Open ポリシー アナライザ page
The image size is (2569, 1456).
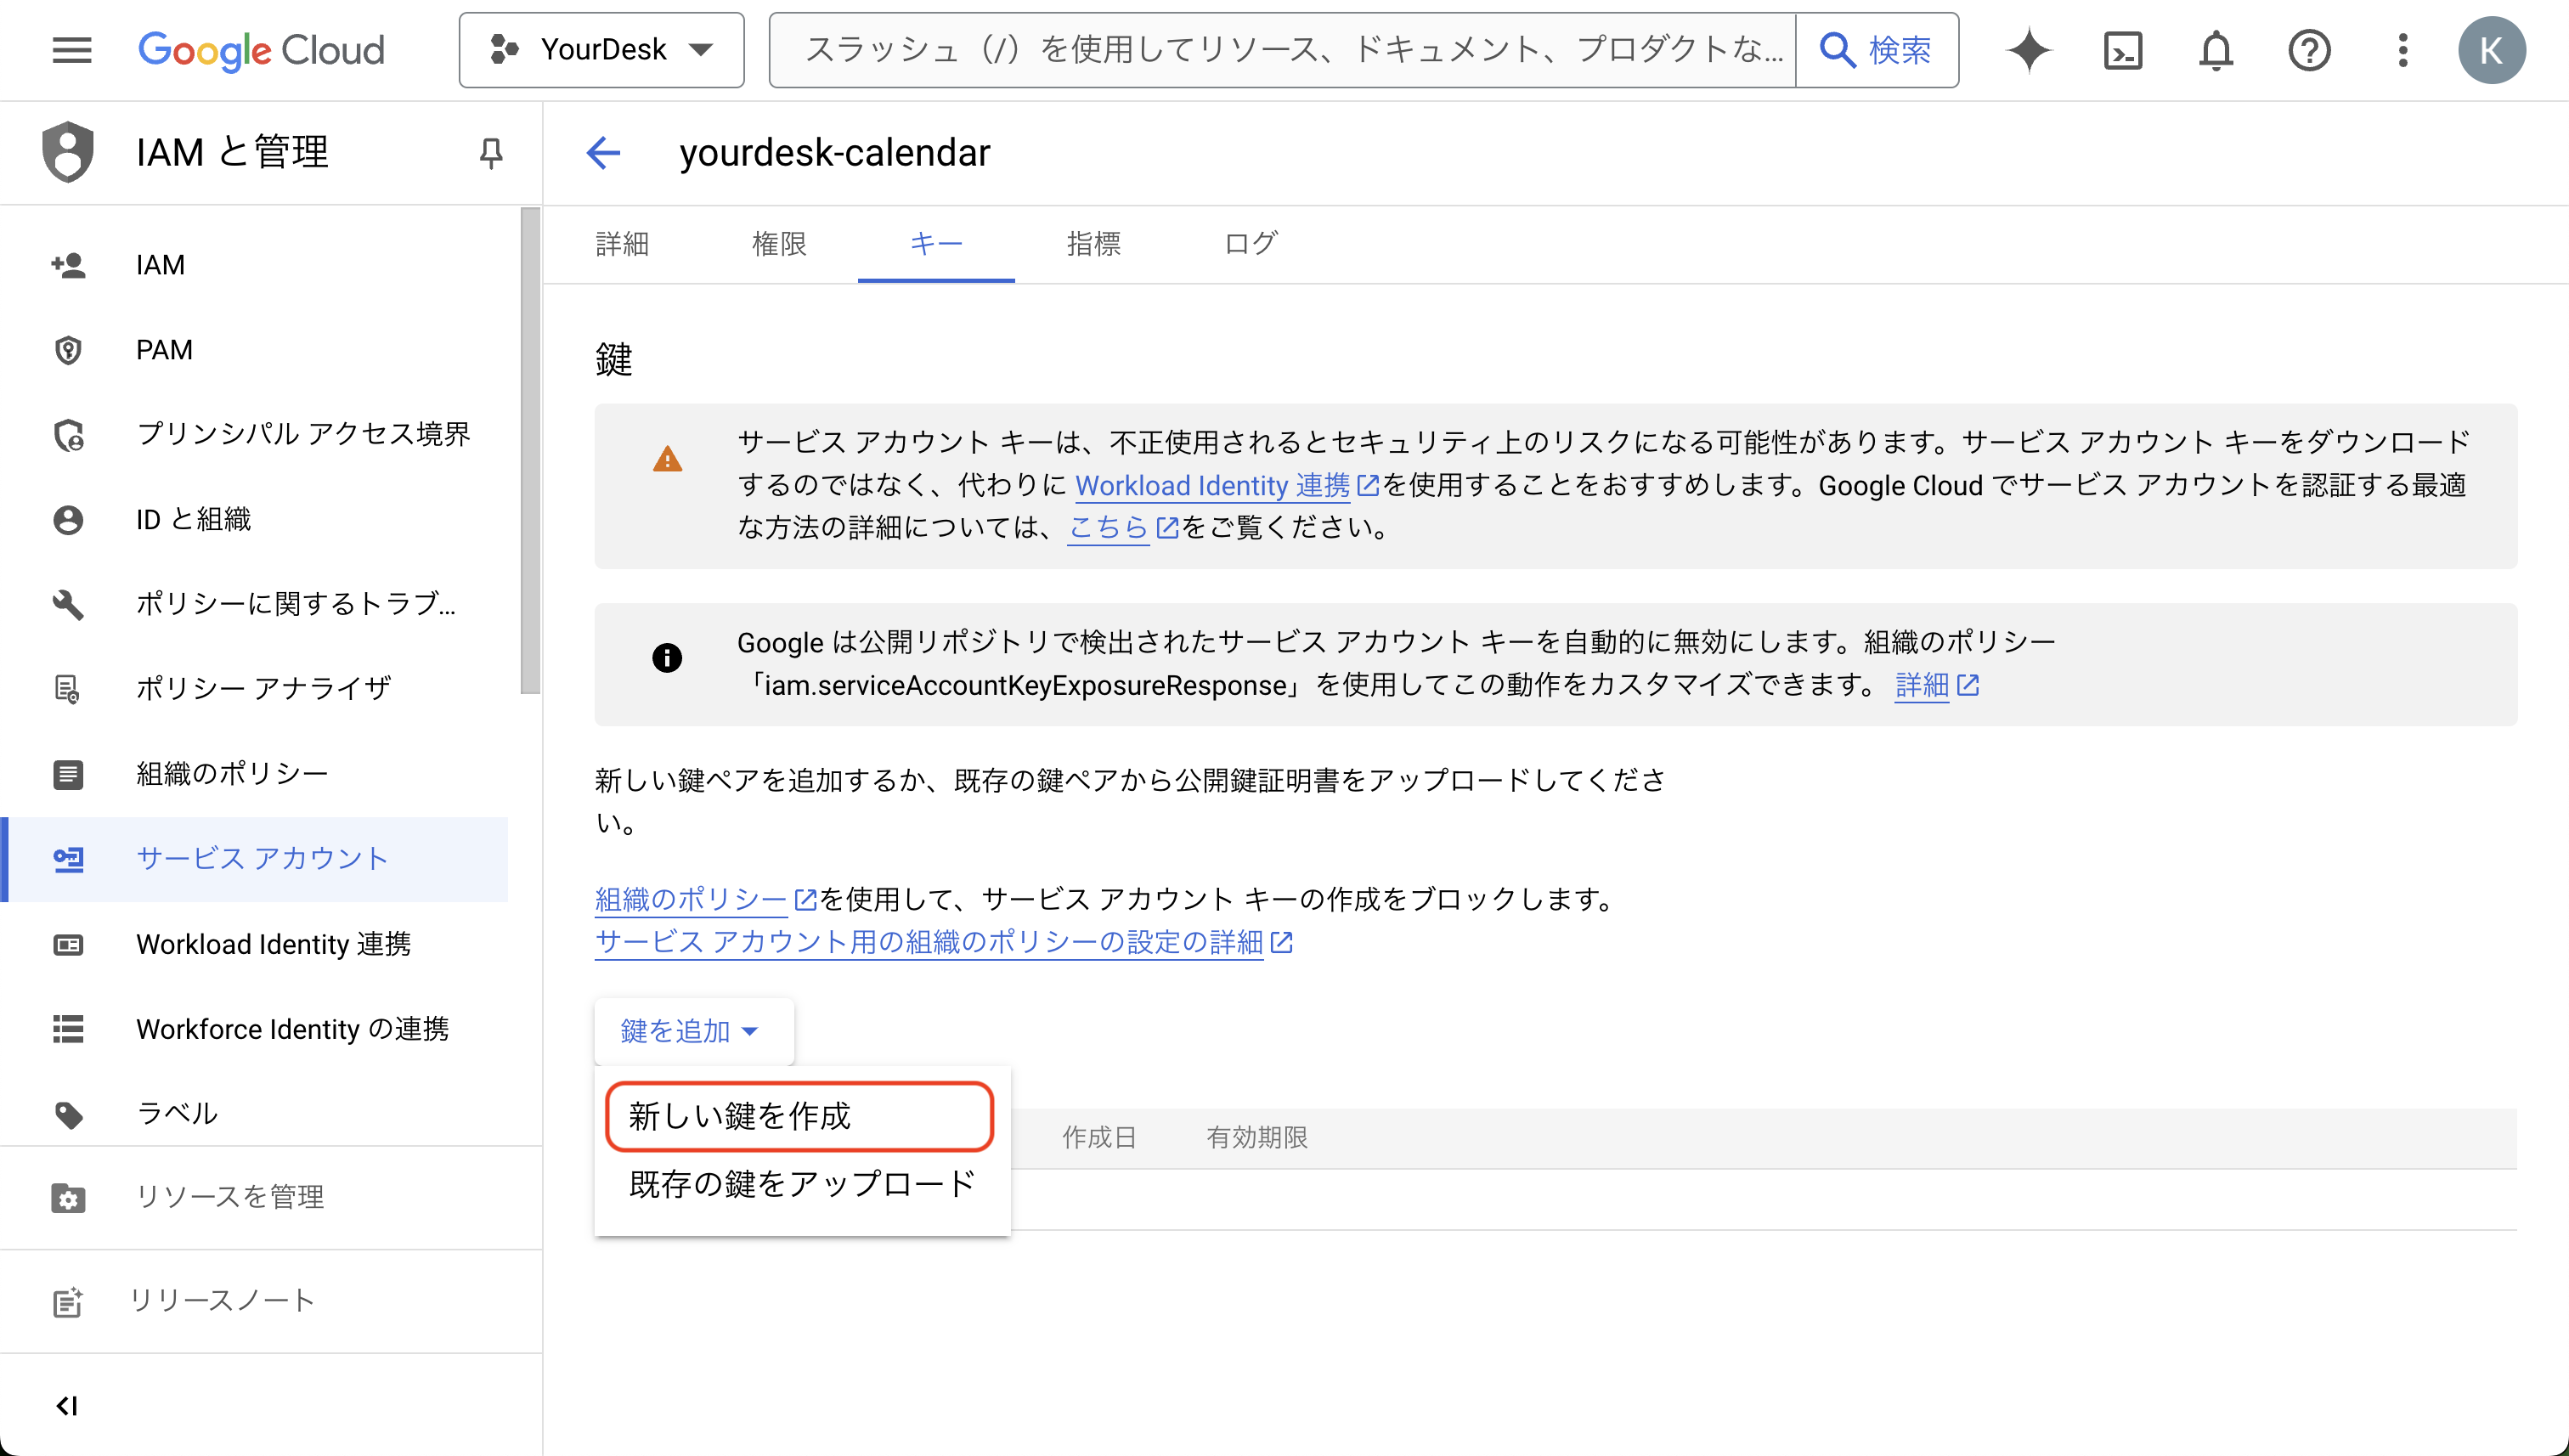coord(254,689)
